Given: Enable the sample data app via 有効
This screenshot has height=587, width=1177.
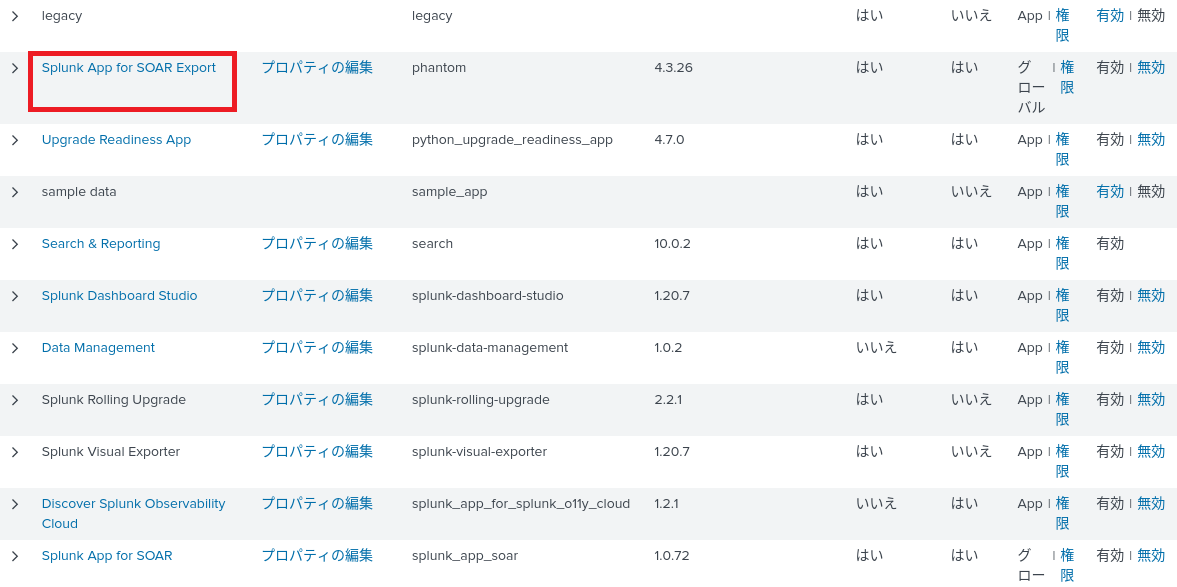Looking at the screenshot, I should pos(1110,192).
